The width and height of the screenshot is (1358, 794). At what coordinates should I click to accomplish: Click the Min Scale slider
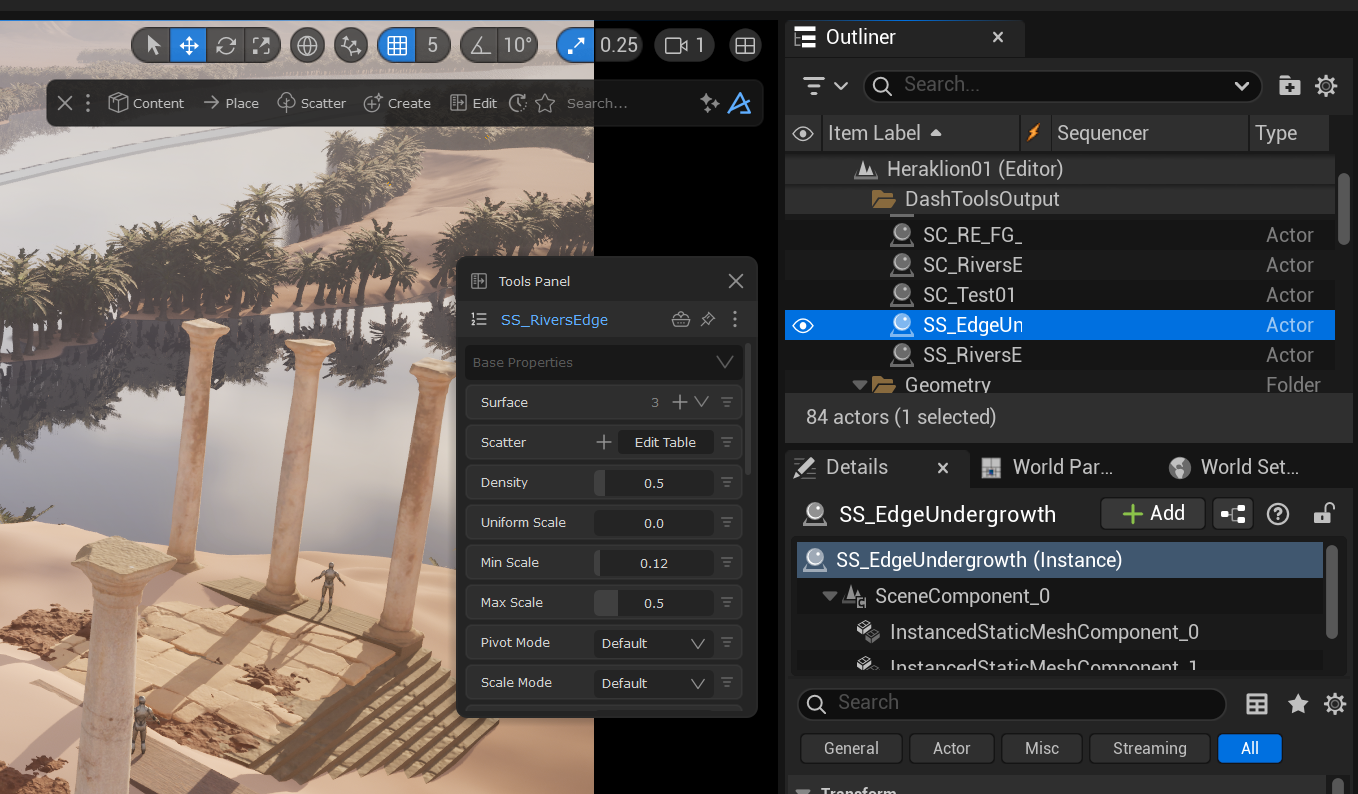654,563
